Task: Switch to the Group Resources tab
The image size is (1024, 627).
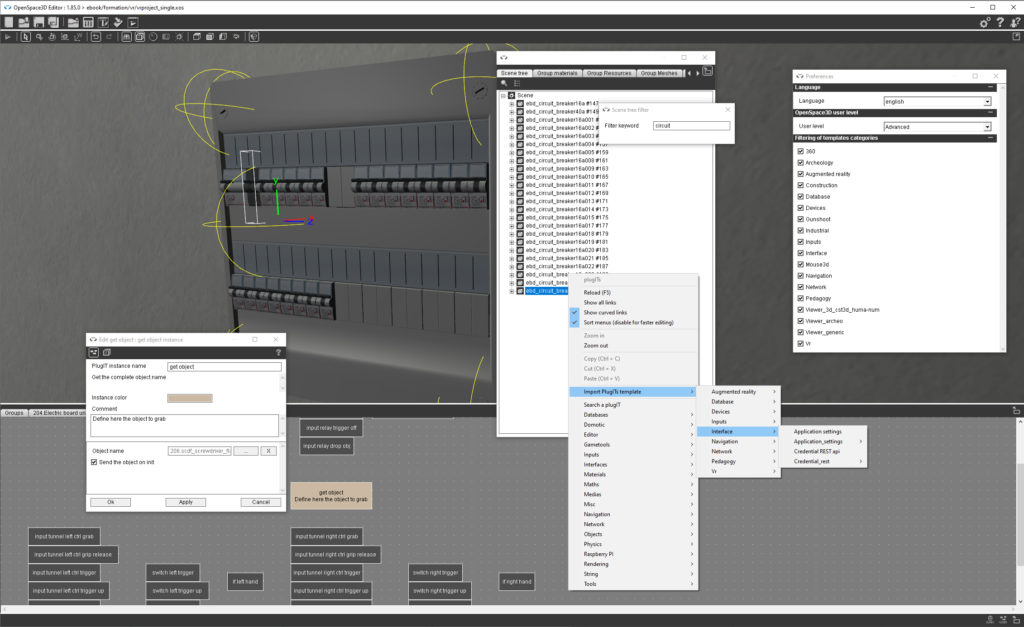Action: 609,73
